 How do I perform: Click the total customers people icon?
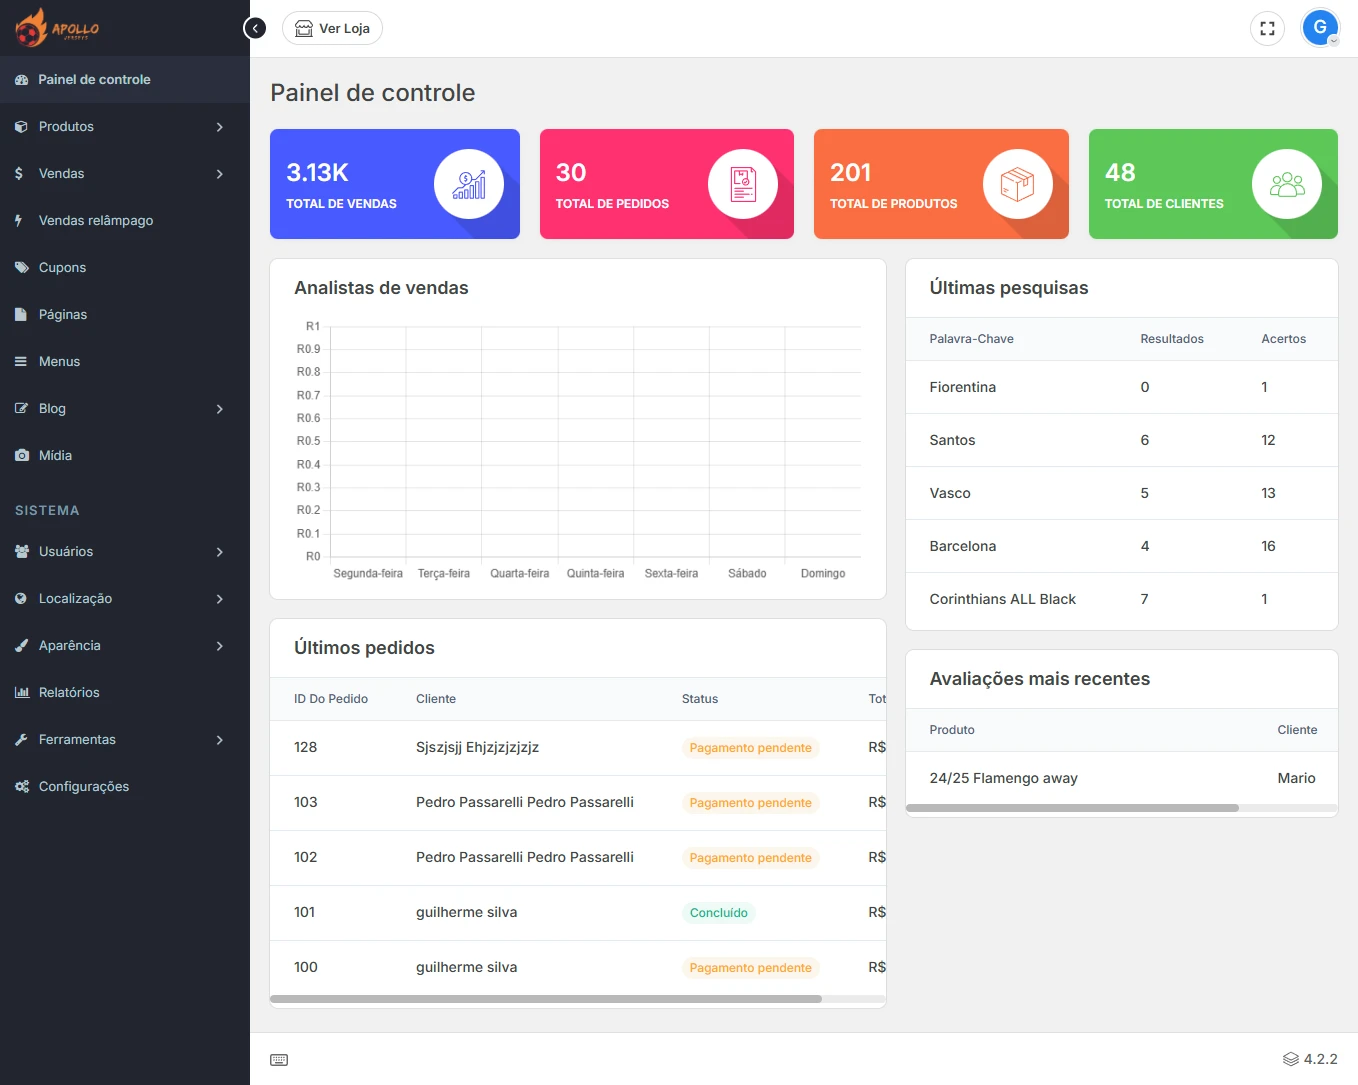[x=1286, y=184]
